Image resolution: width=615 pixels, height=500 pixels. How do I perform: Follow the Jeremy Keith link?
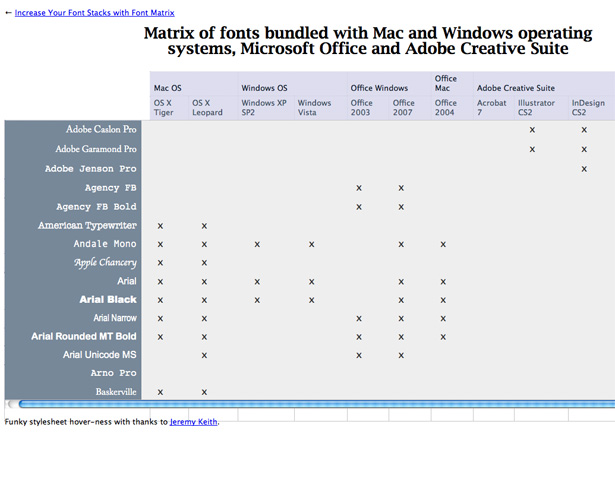point(193,422)
